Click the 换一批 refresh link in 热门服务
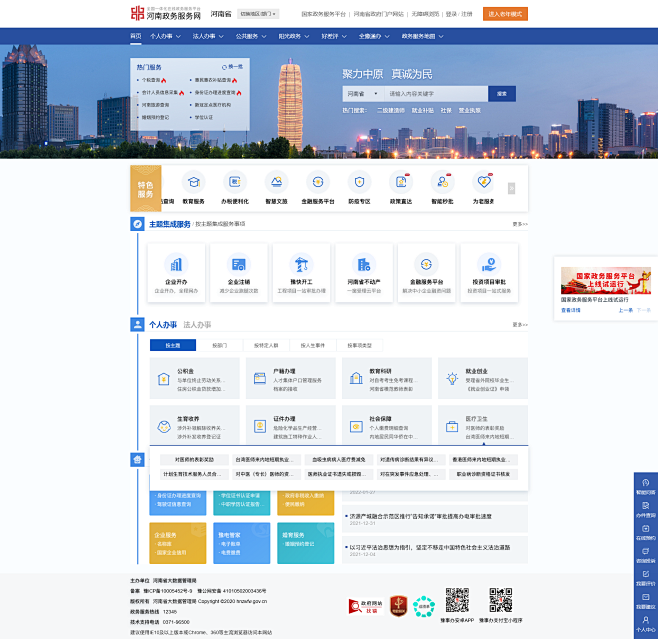Viewport: 658px width, 639px height. coord(234,67)
